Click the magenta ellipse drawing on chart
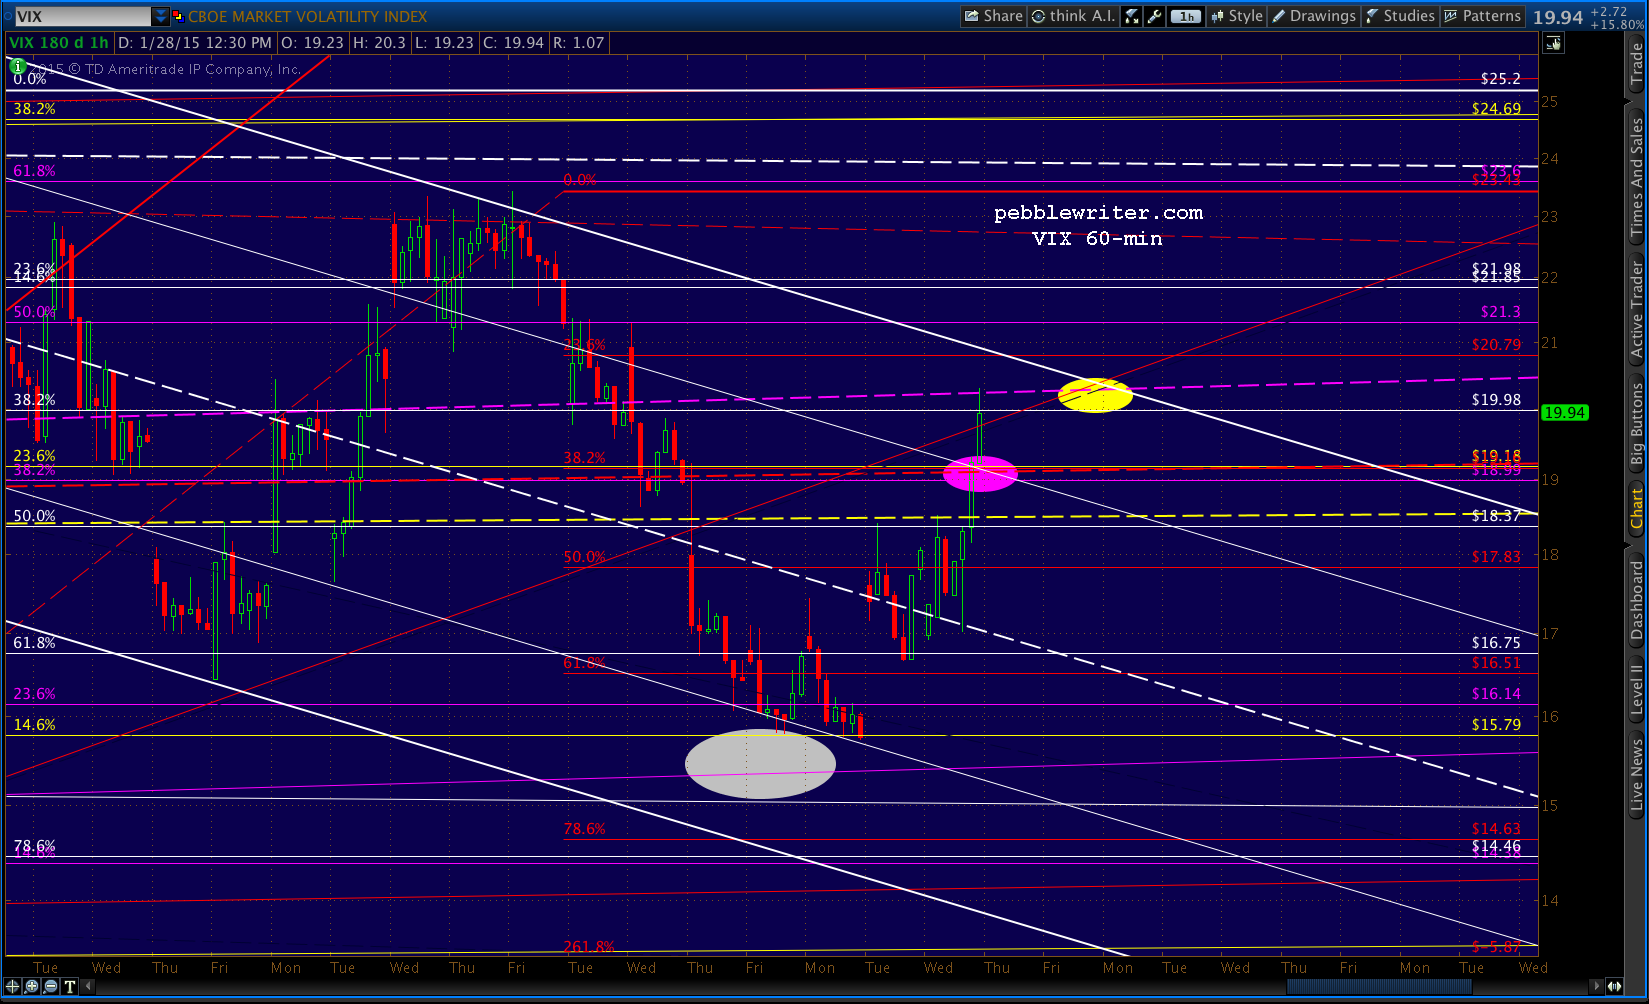Image resolution: width=1649 pixels, height=1004 pixels. tap(980, 473)
